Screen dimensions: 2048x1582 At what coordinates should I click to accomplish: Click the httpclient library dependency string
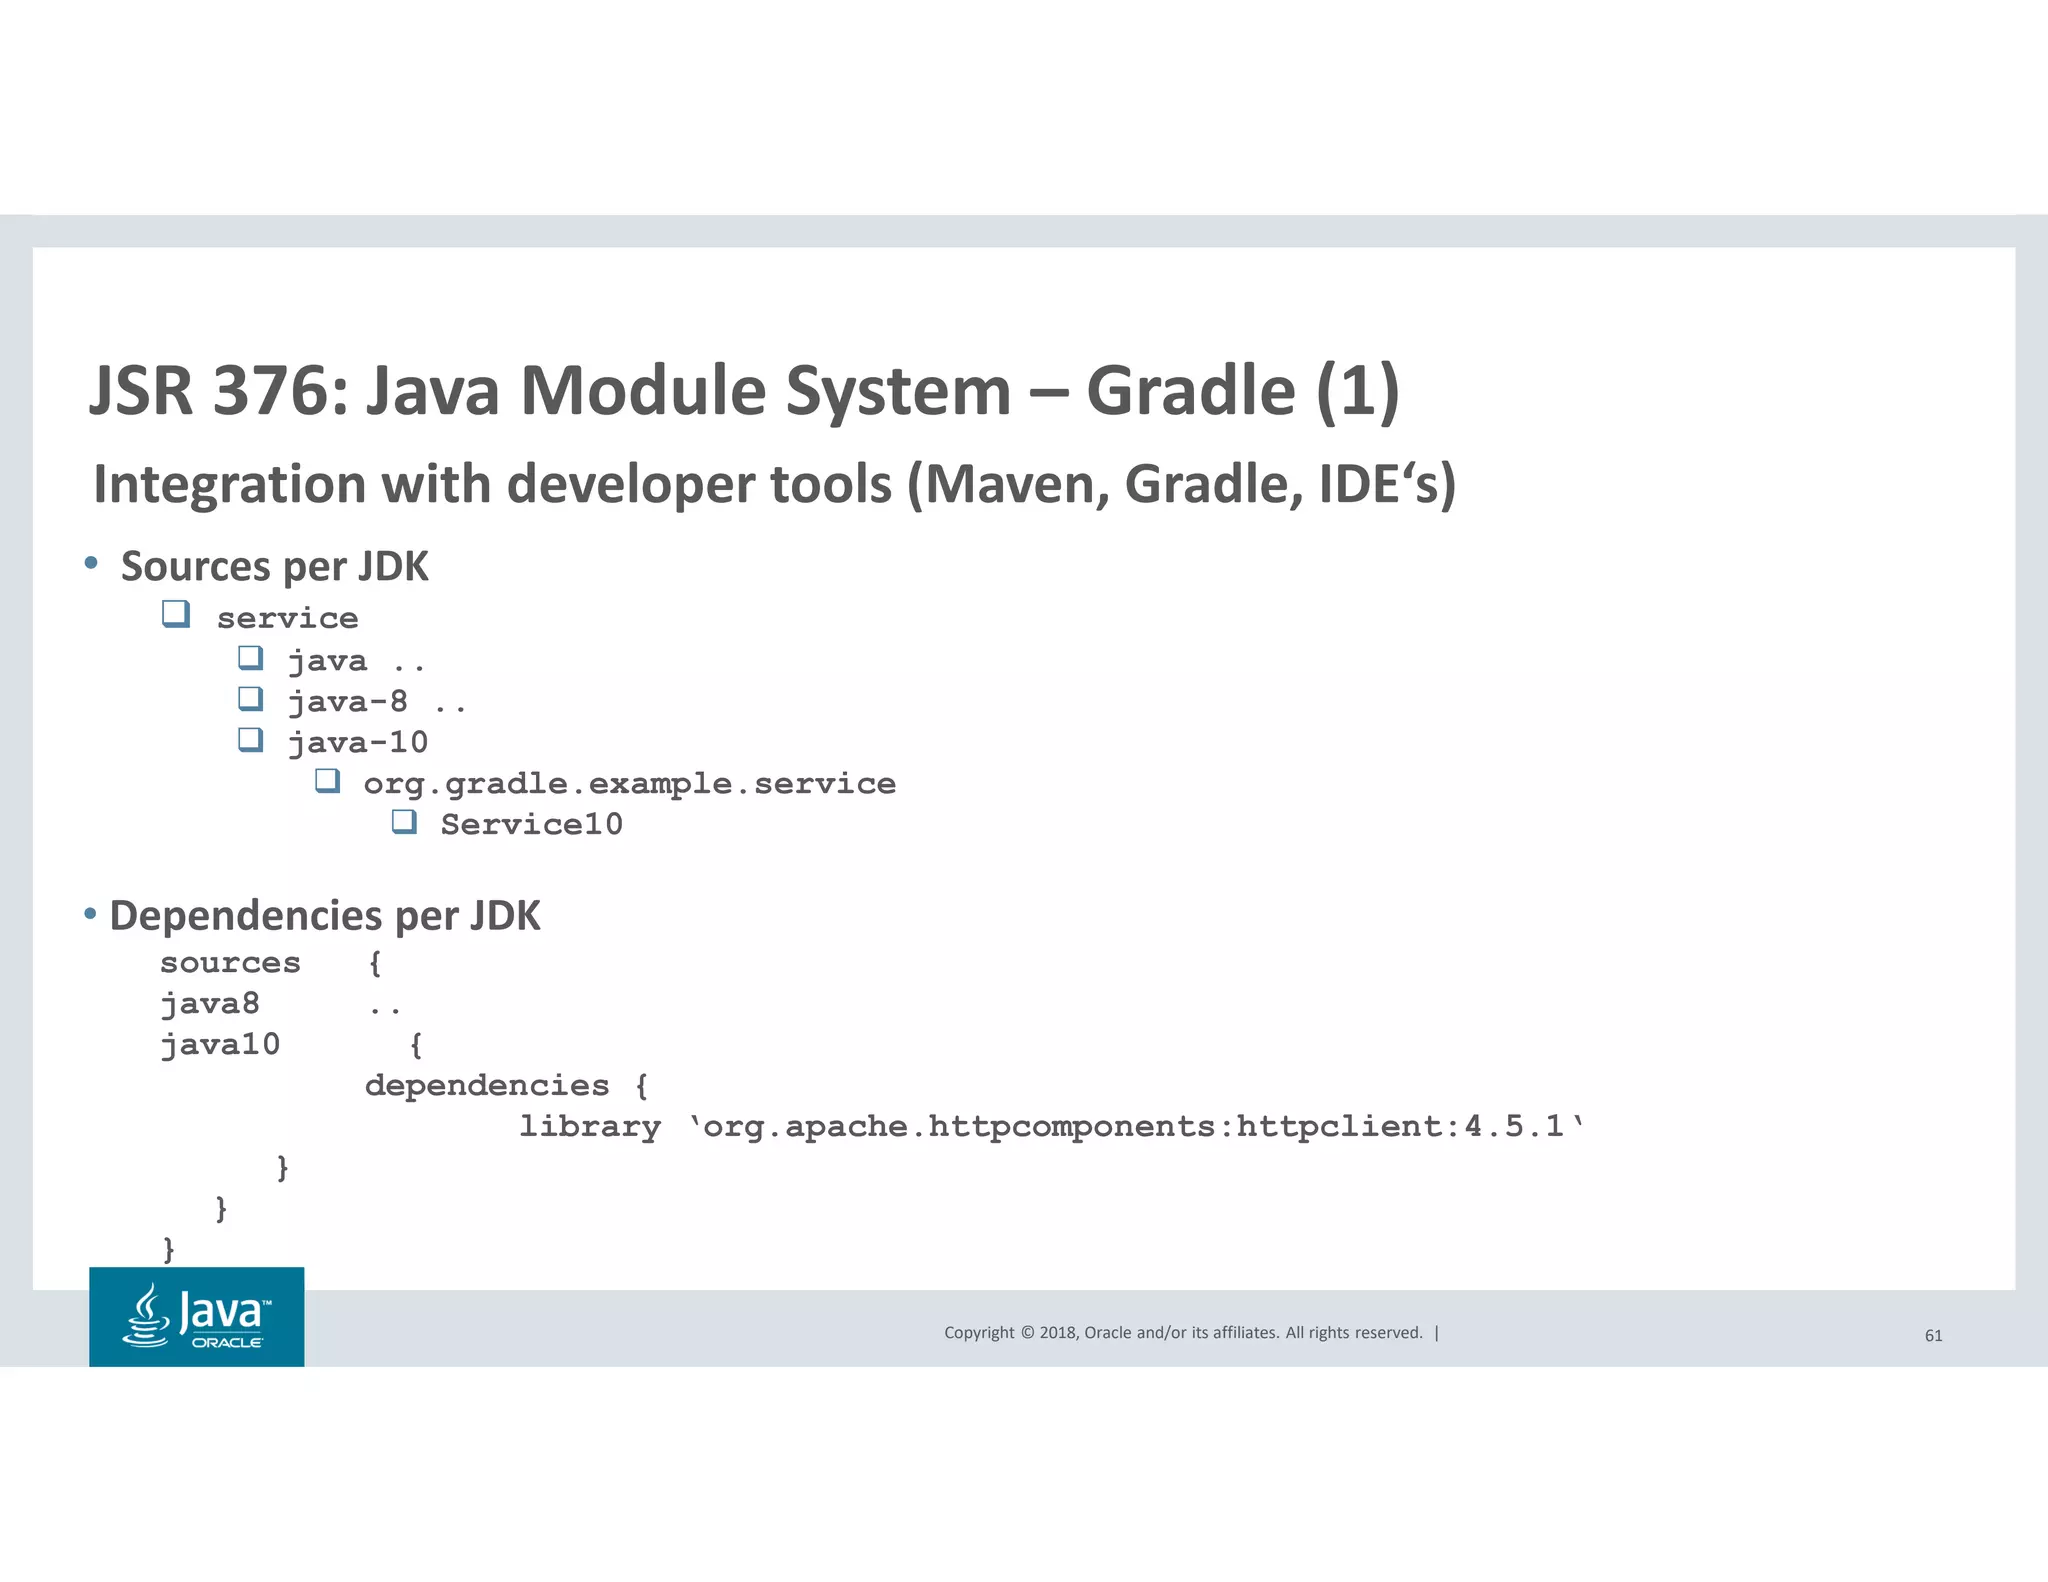(x=1135, y=1126)
